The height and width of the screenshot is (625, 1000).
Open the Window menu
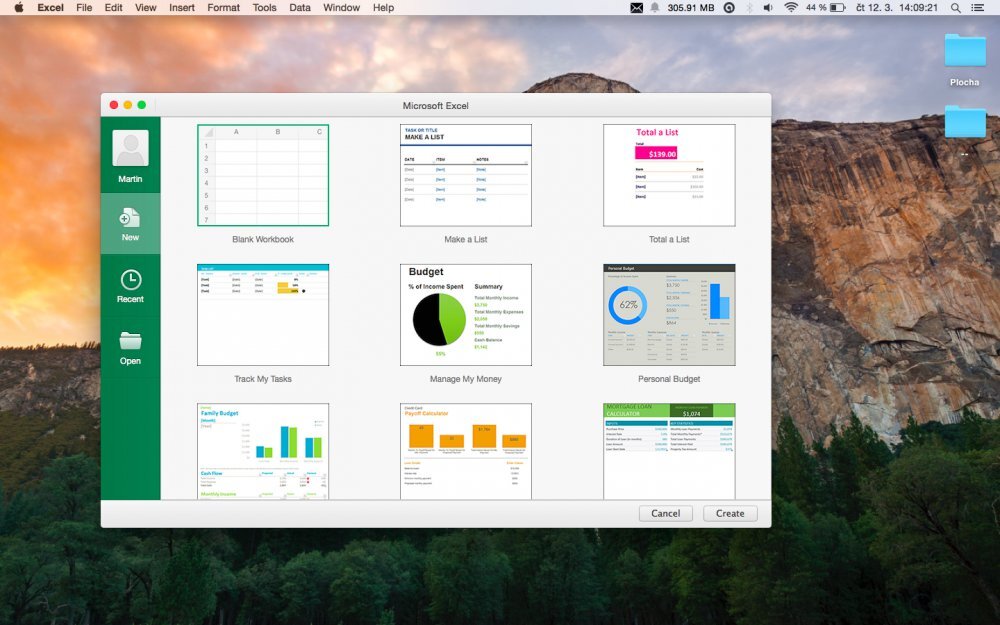click(x=341, y=7)
